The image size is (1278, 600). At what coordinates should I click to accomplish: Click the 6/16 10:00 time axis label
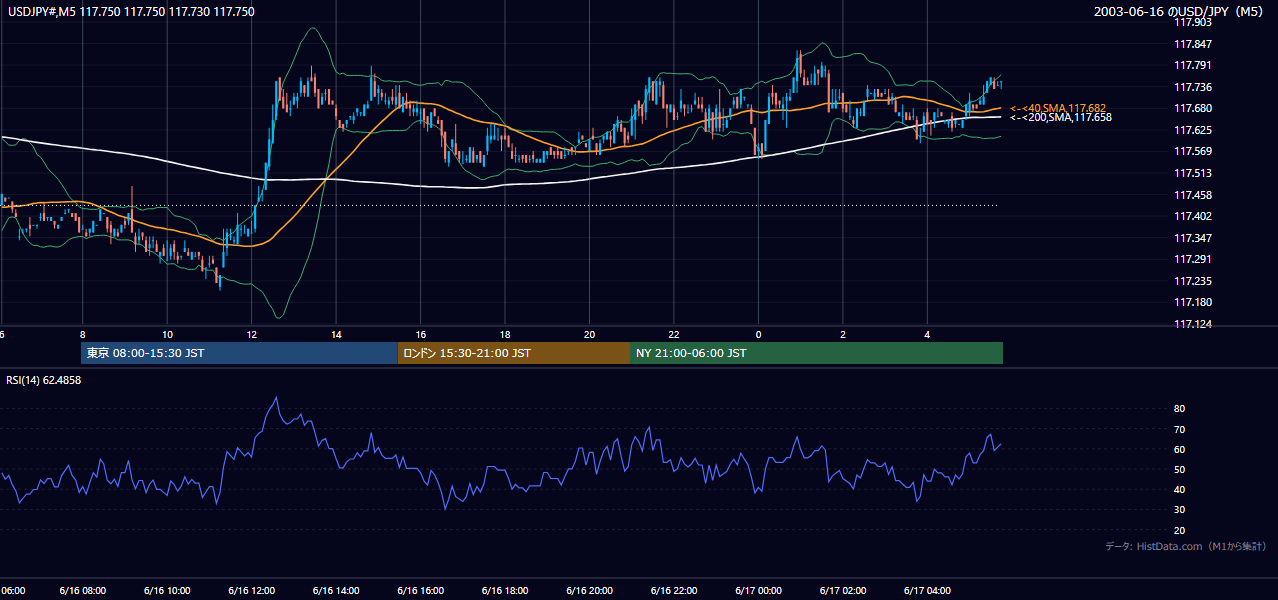[167, 591]
